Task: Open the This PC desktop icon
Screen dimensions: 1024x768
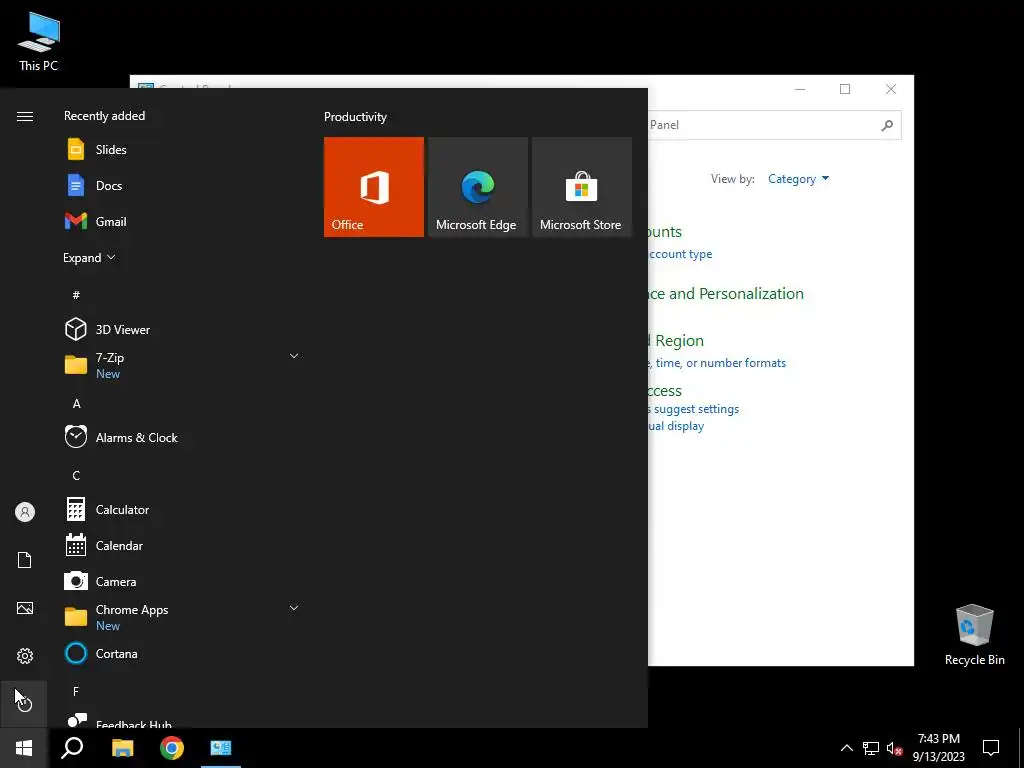Action: click(x=39, y=41)
